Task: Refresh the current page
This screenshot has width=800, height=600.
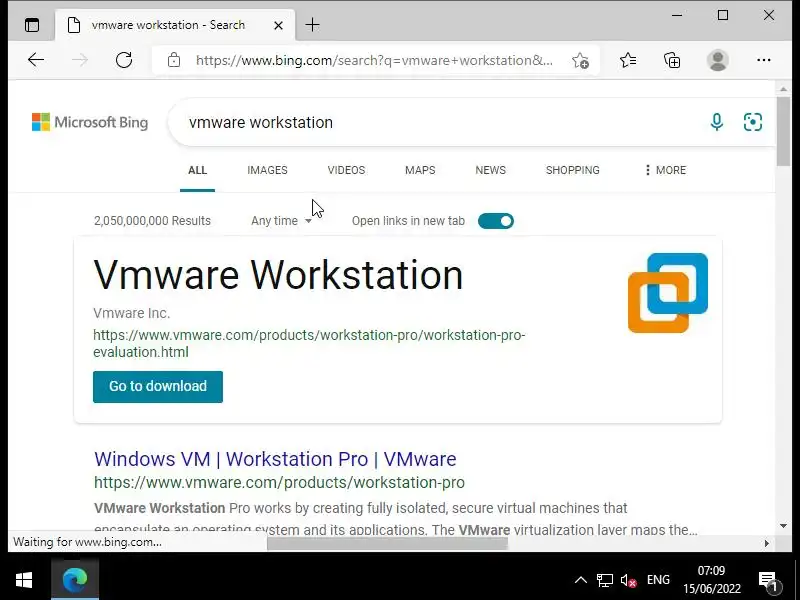Action: tap(123, 60)
